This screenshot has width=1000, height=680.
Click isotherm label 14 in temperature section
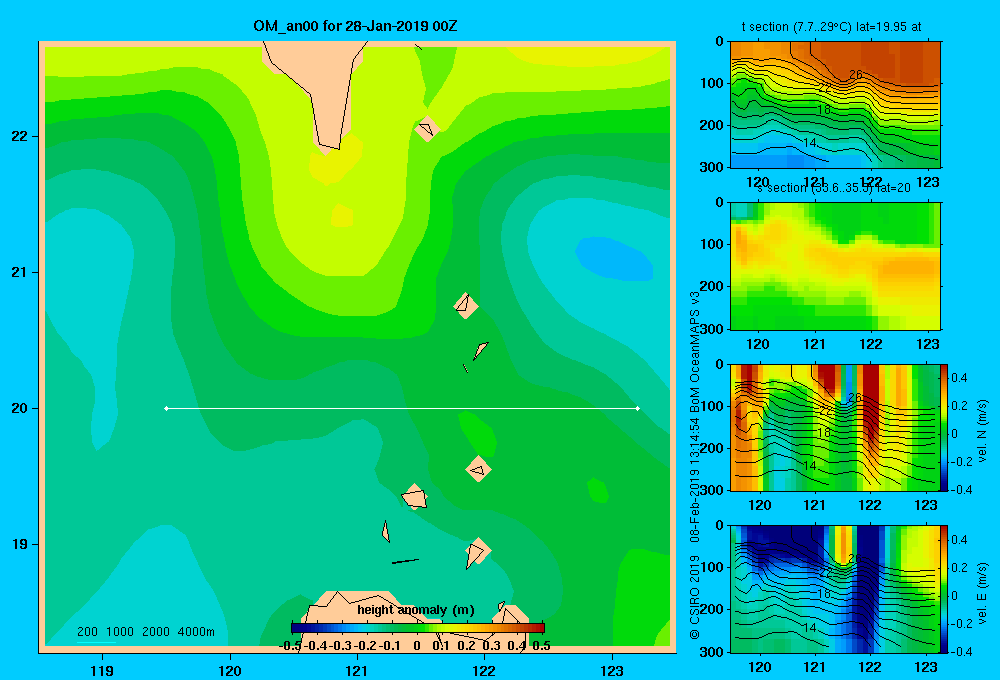809,143
